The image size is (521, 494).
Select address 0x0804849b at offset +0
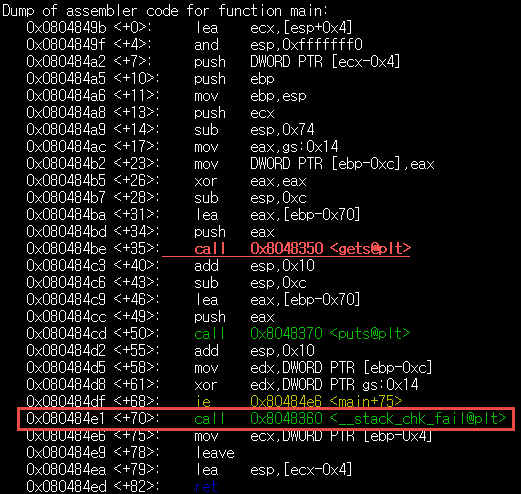click(x=66, y=28)
